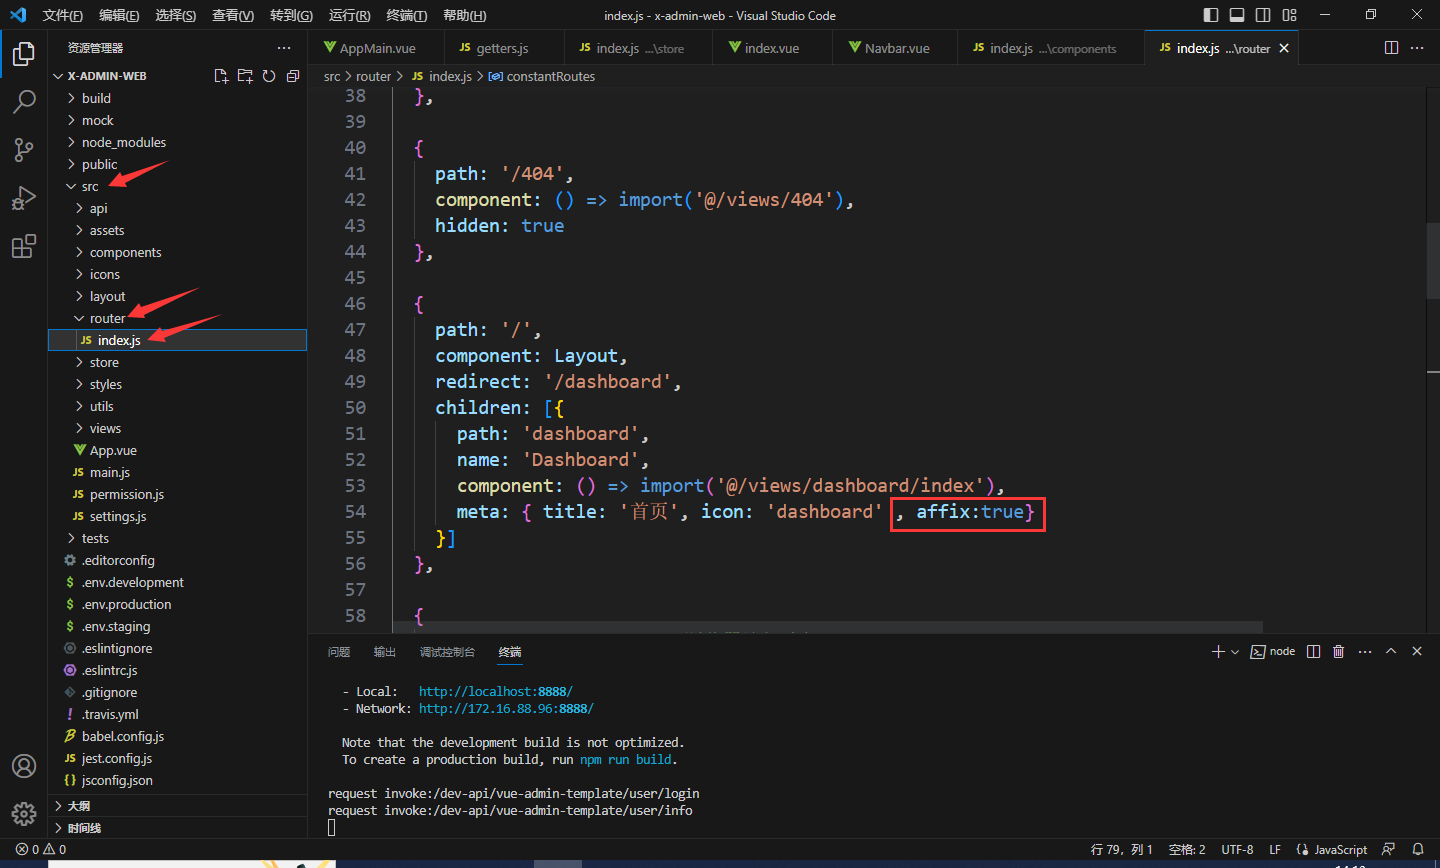Open App.vue file in explorer
The width and height of the screenshot is (1440, 868).
click(x=177, y=450)
